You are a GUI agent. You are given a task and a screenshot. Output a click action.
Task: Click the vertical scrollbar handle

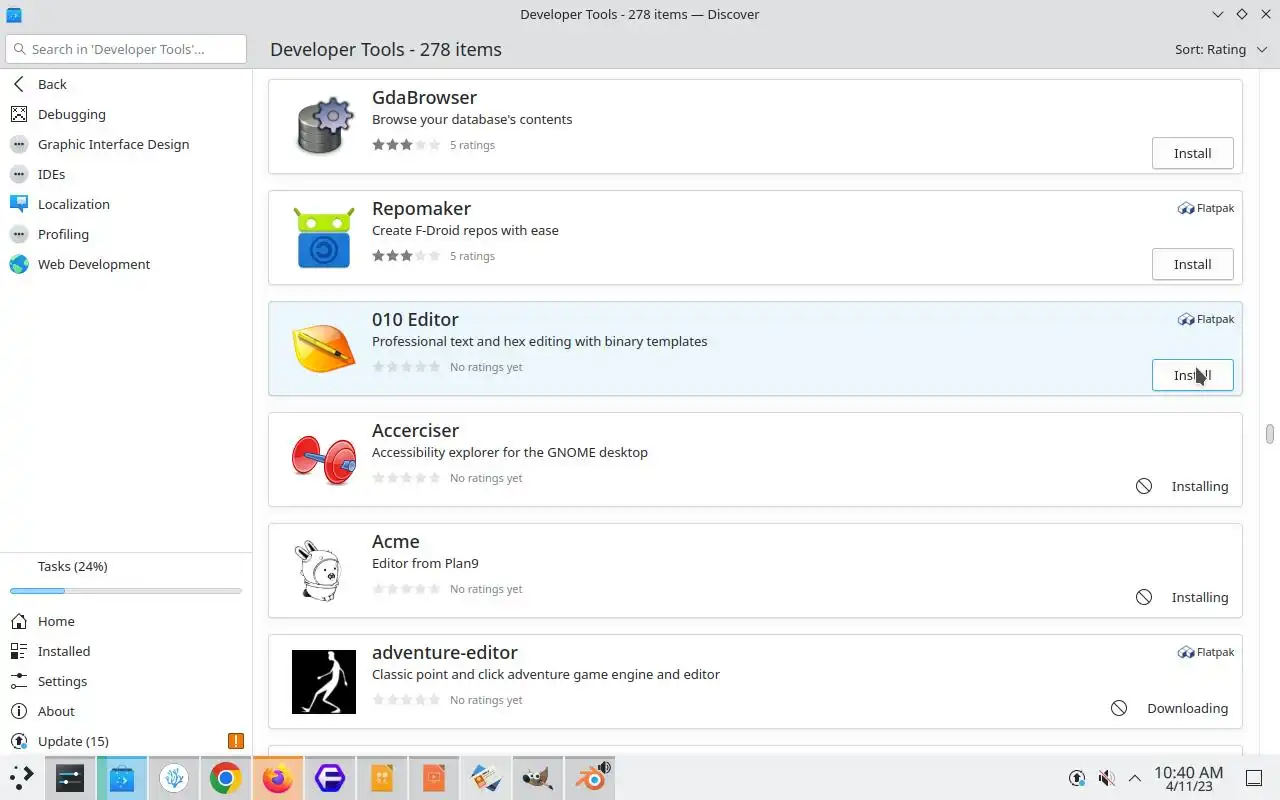click(1270, 434)
